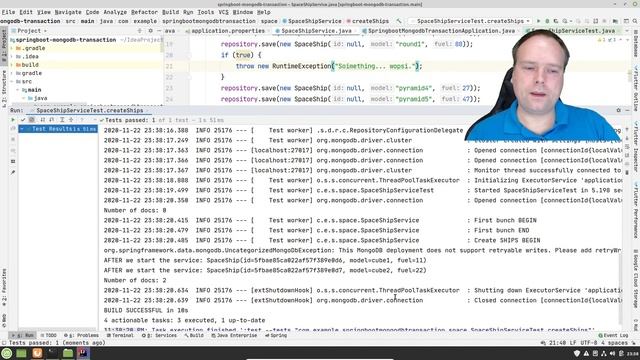Click the RuntimeException line in editor
Image resolution: width=640 pixels, height=360 pixels.
[x=329, y=66]
